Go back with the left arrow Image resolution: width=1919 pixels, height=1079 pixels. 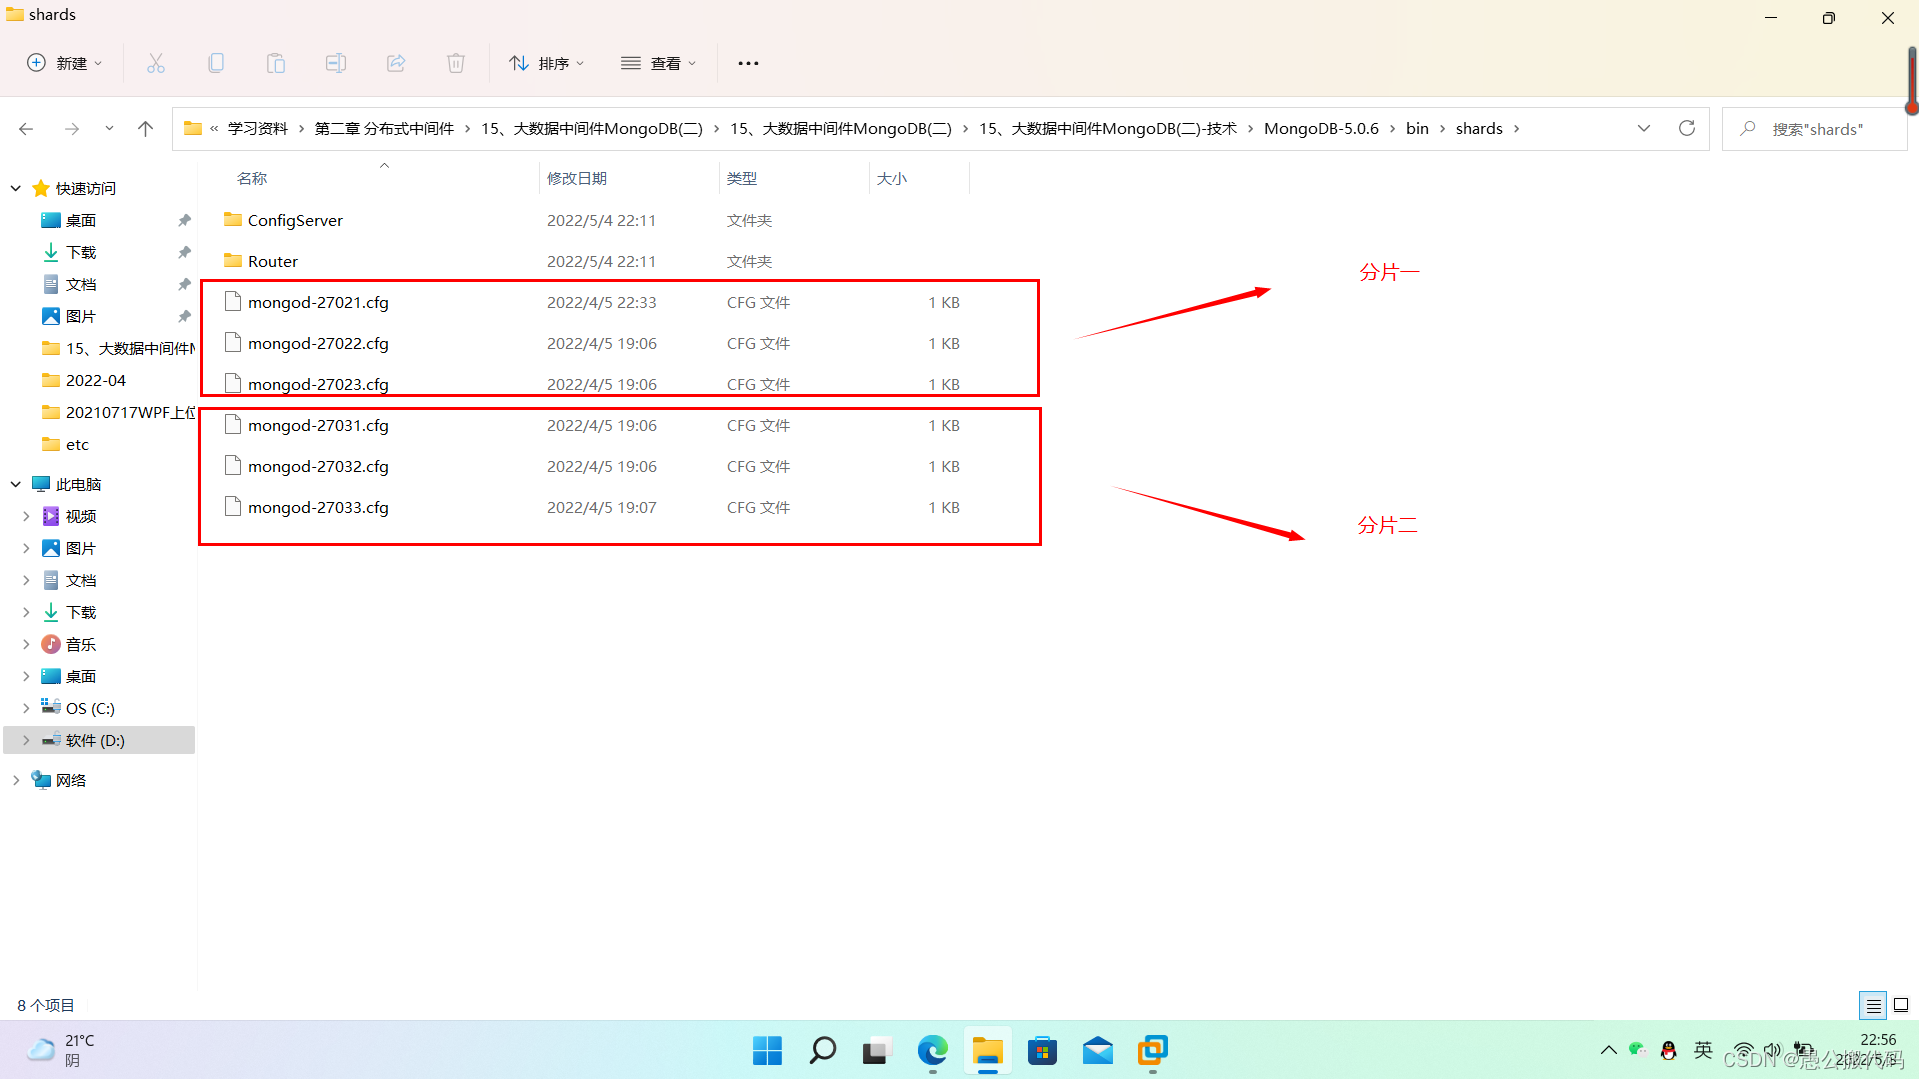[26, 129]
